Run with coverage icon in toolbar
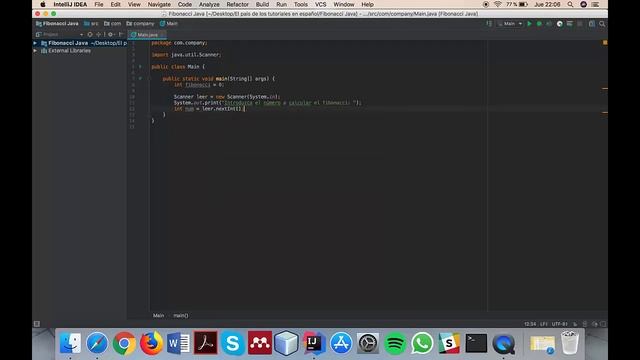 click(549, 24)
